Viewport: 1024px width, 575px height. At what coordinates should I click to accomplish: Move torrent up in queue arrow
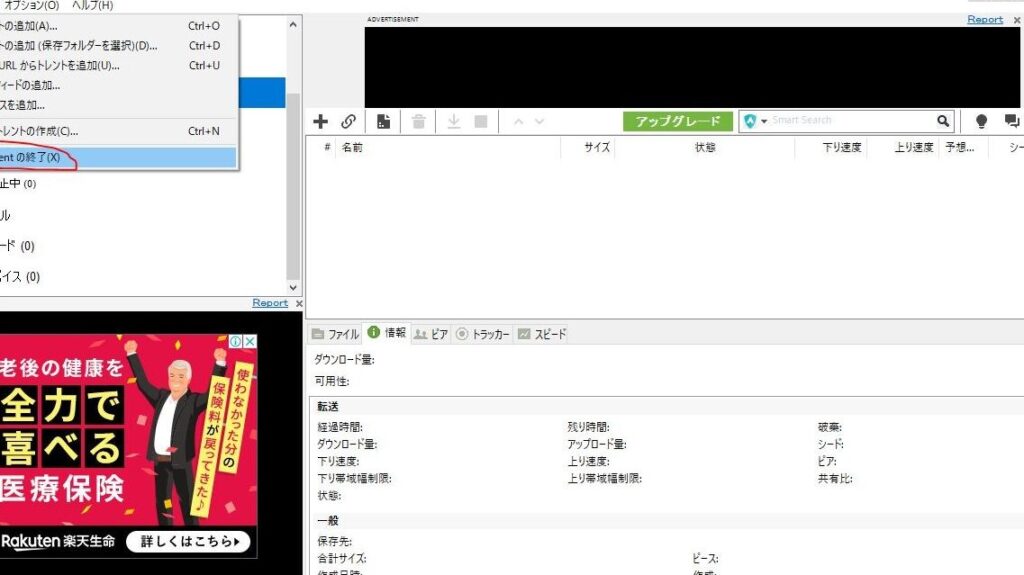click(x=518, y=121)
